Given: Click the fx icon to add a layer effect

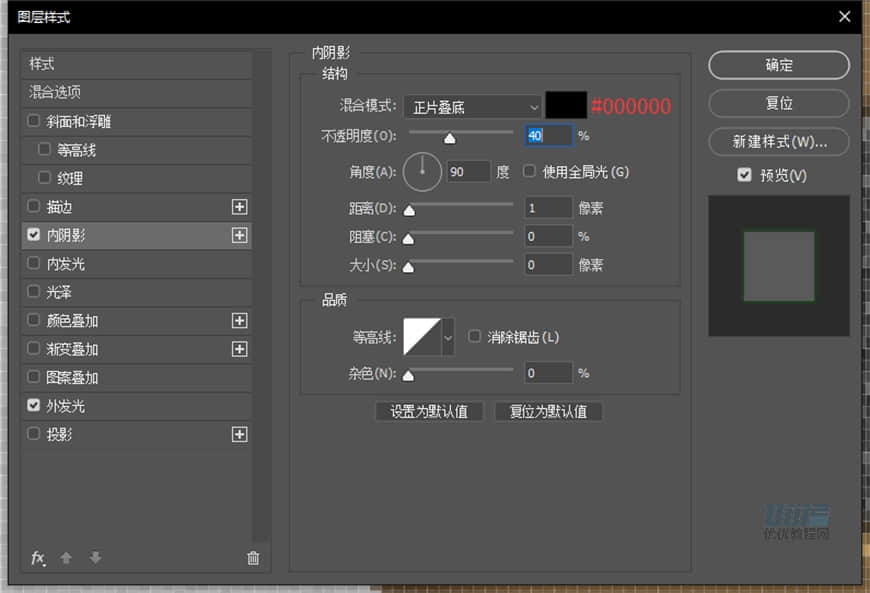Looking at the screenshot, I should click(38, 558).
